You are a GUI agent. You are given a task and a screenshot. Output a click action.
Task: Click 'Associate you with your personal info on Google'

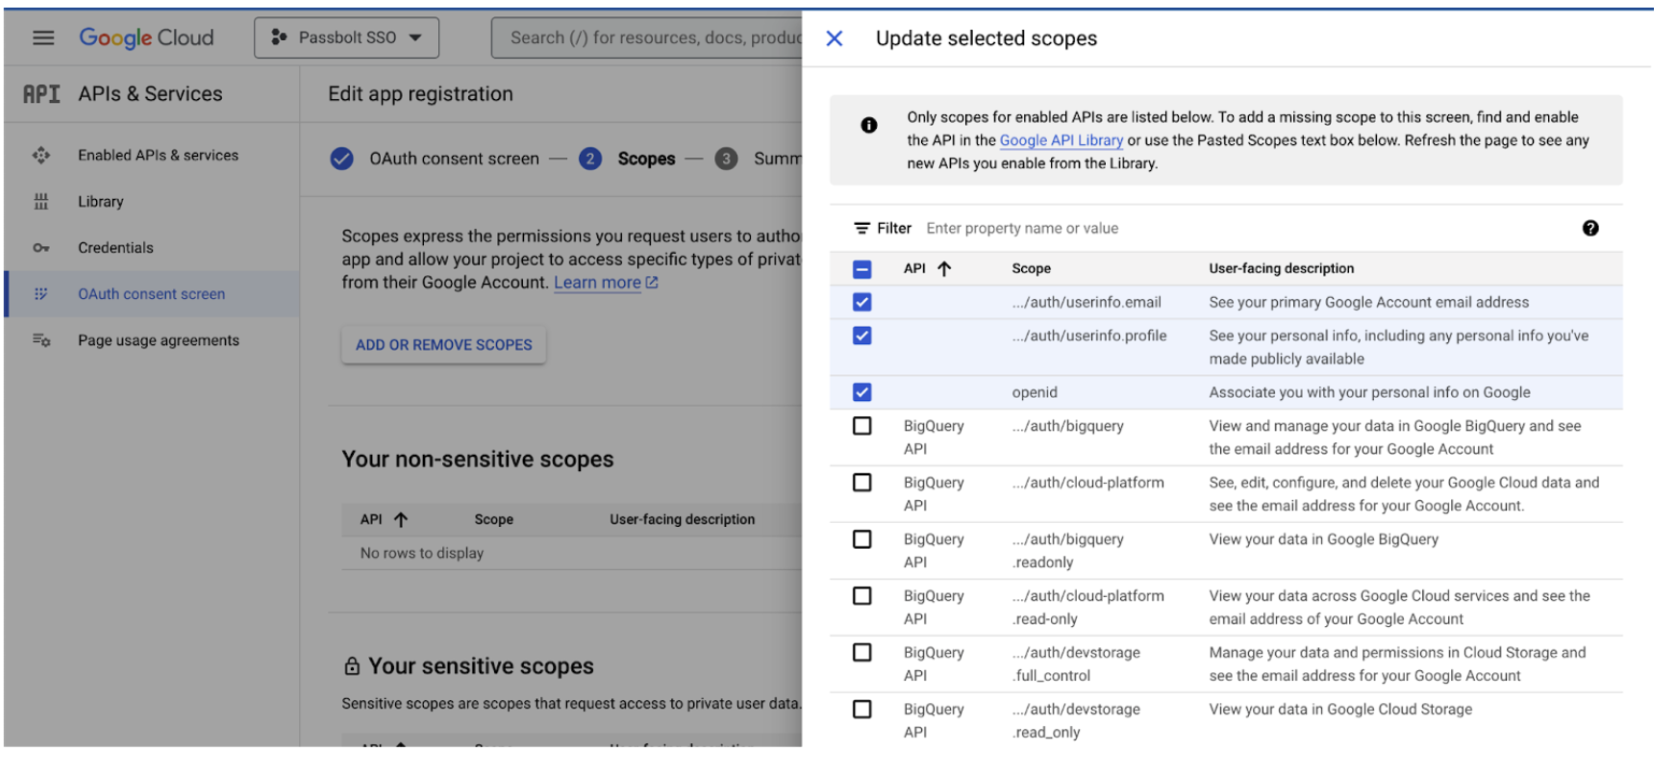point(1369,392)
